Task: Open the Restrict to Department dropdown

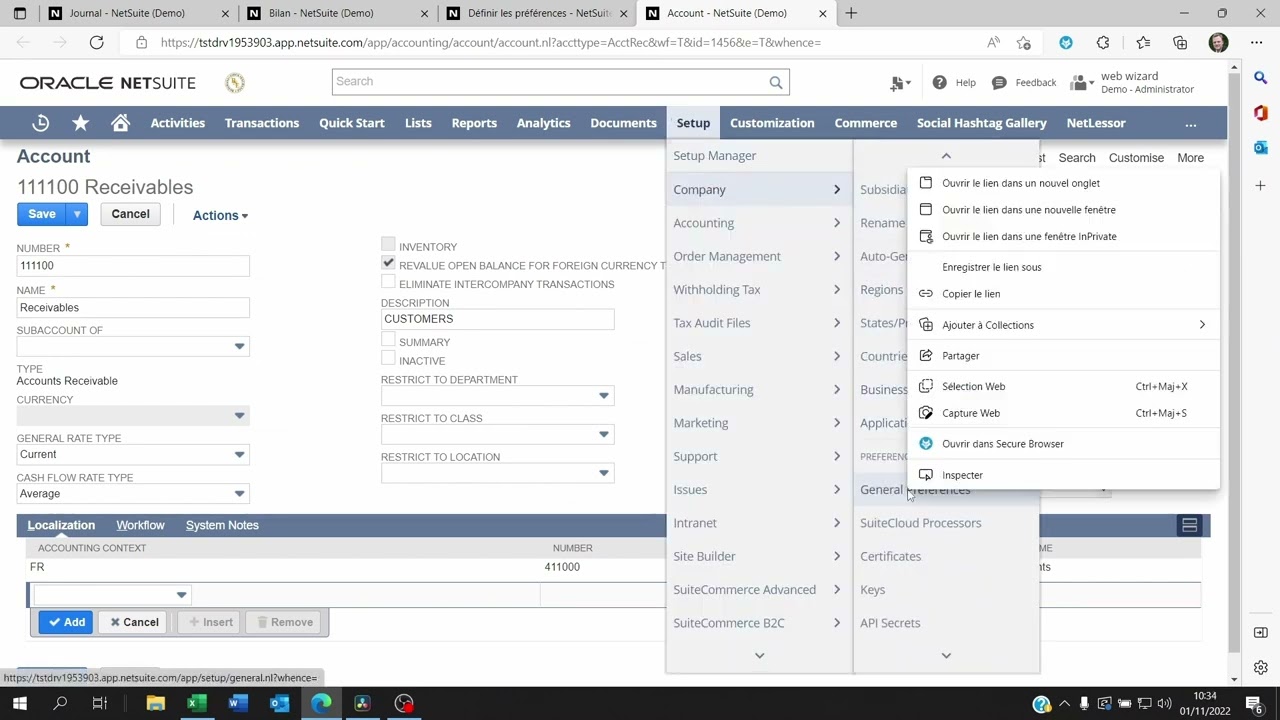Action: coord(603,396)
